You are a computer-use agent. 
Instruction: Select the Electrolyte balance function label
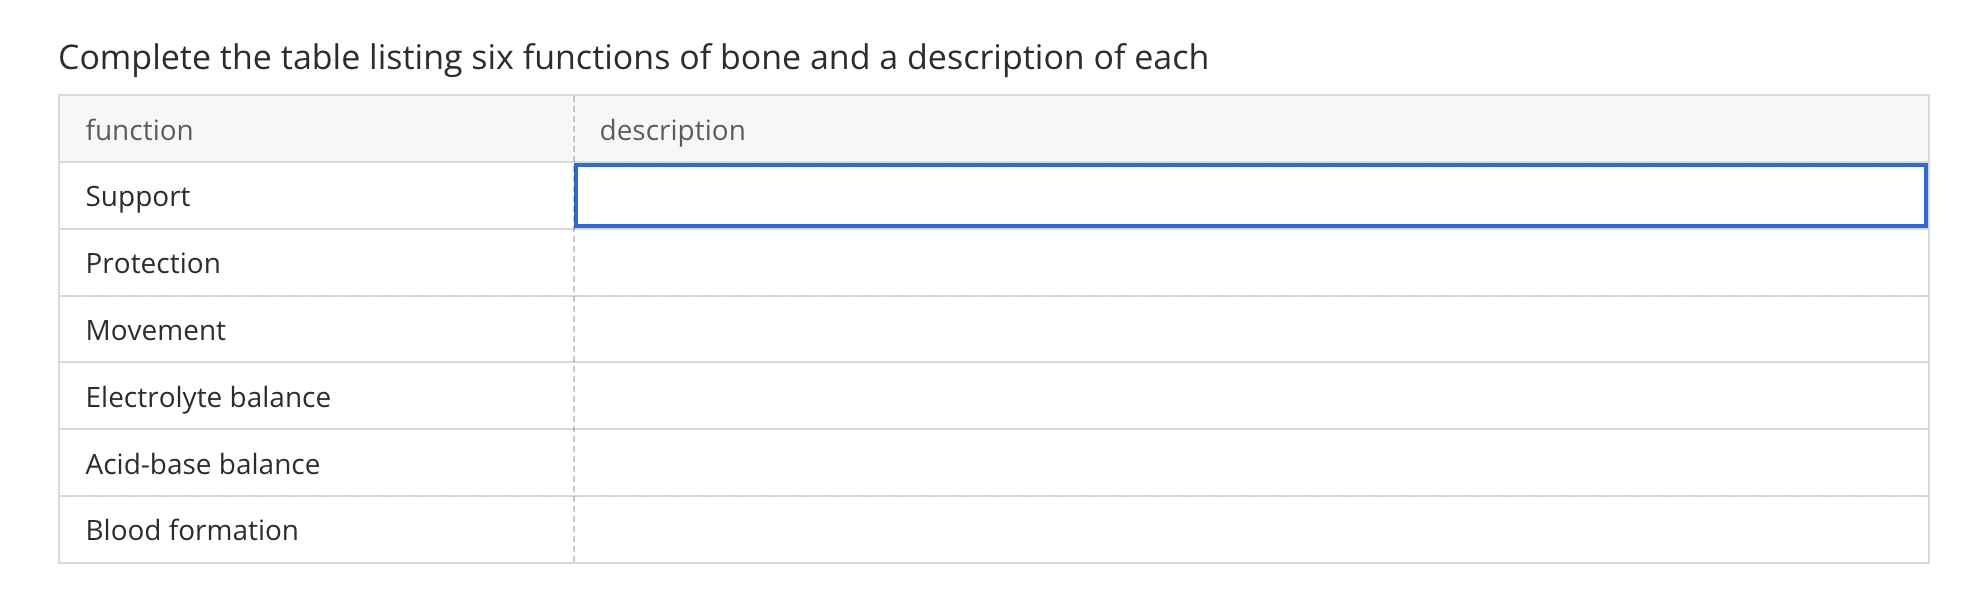[x=208, y=397]
